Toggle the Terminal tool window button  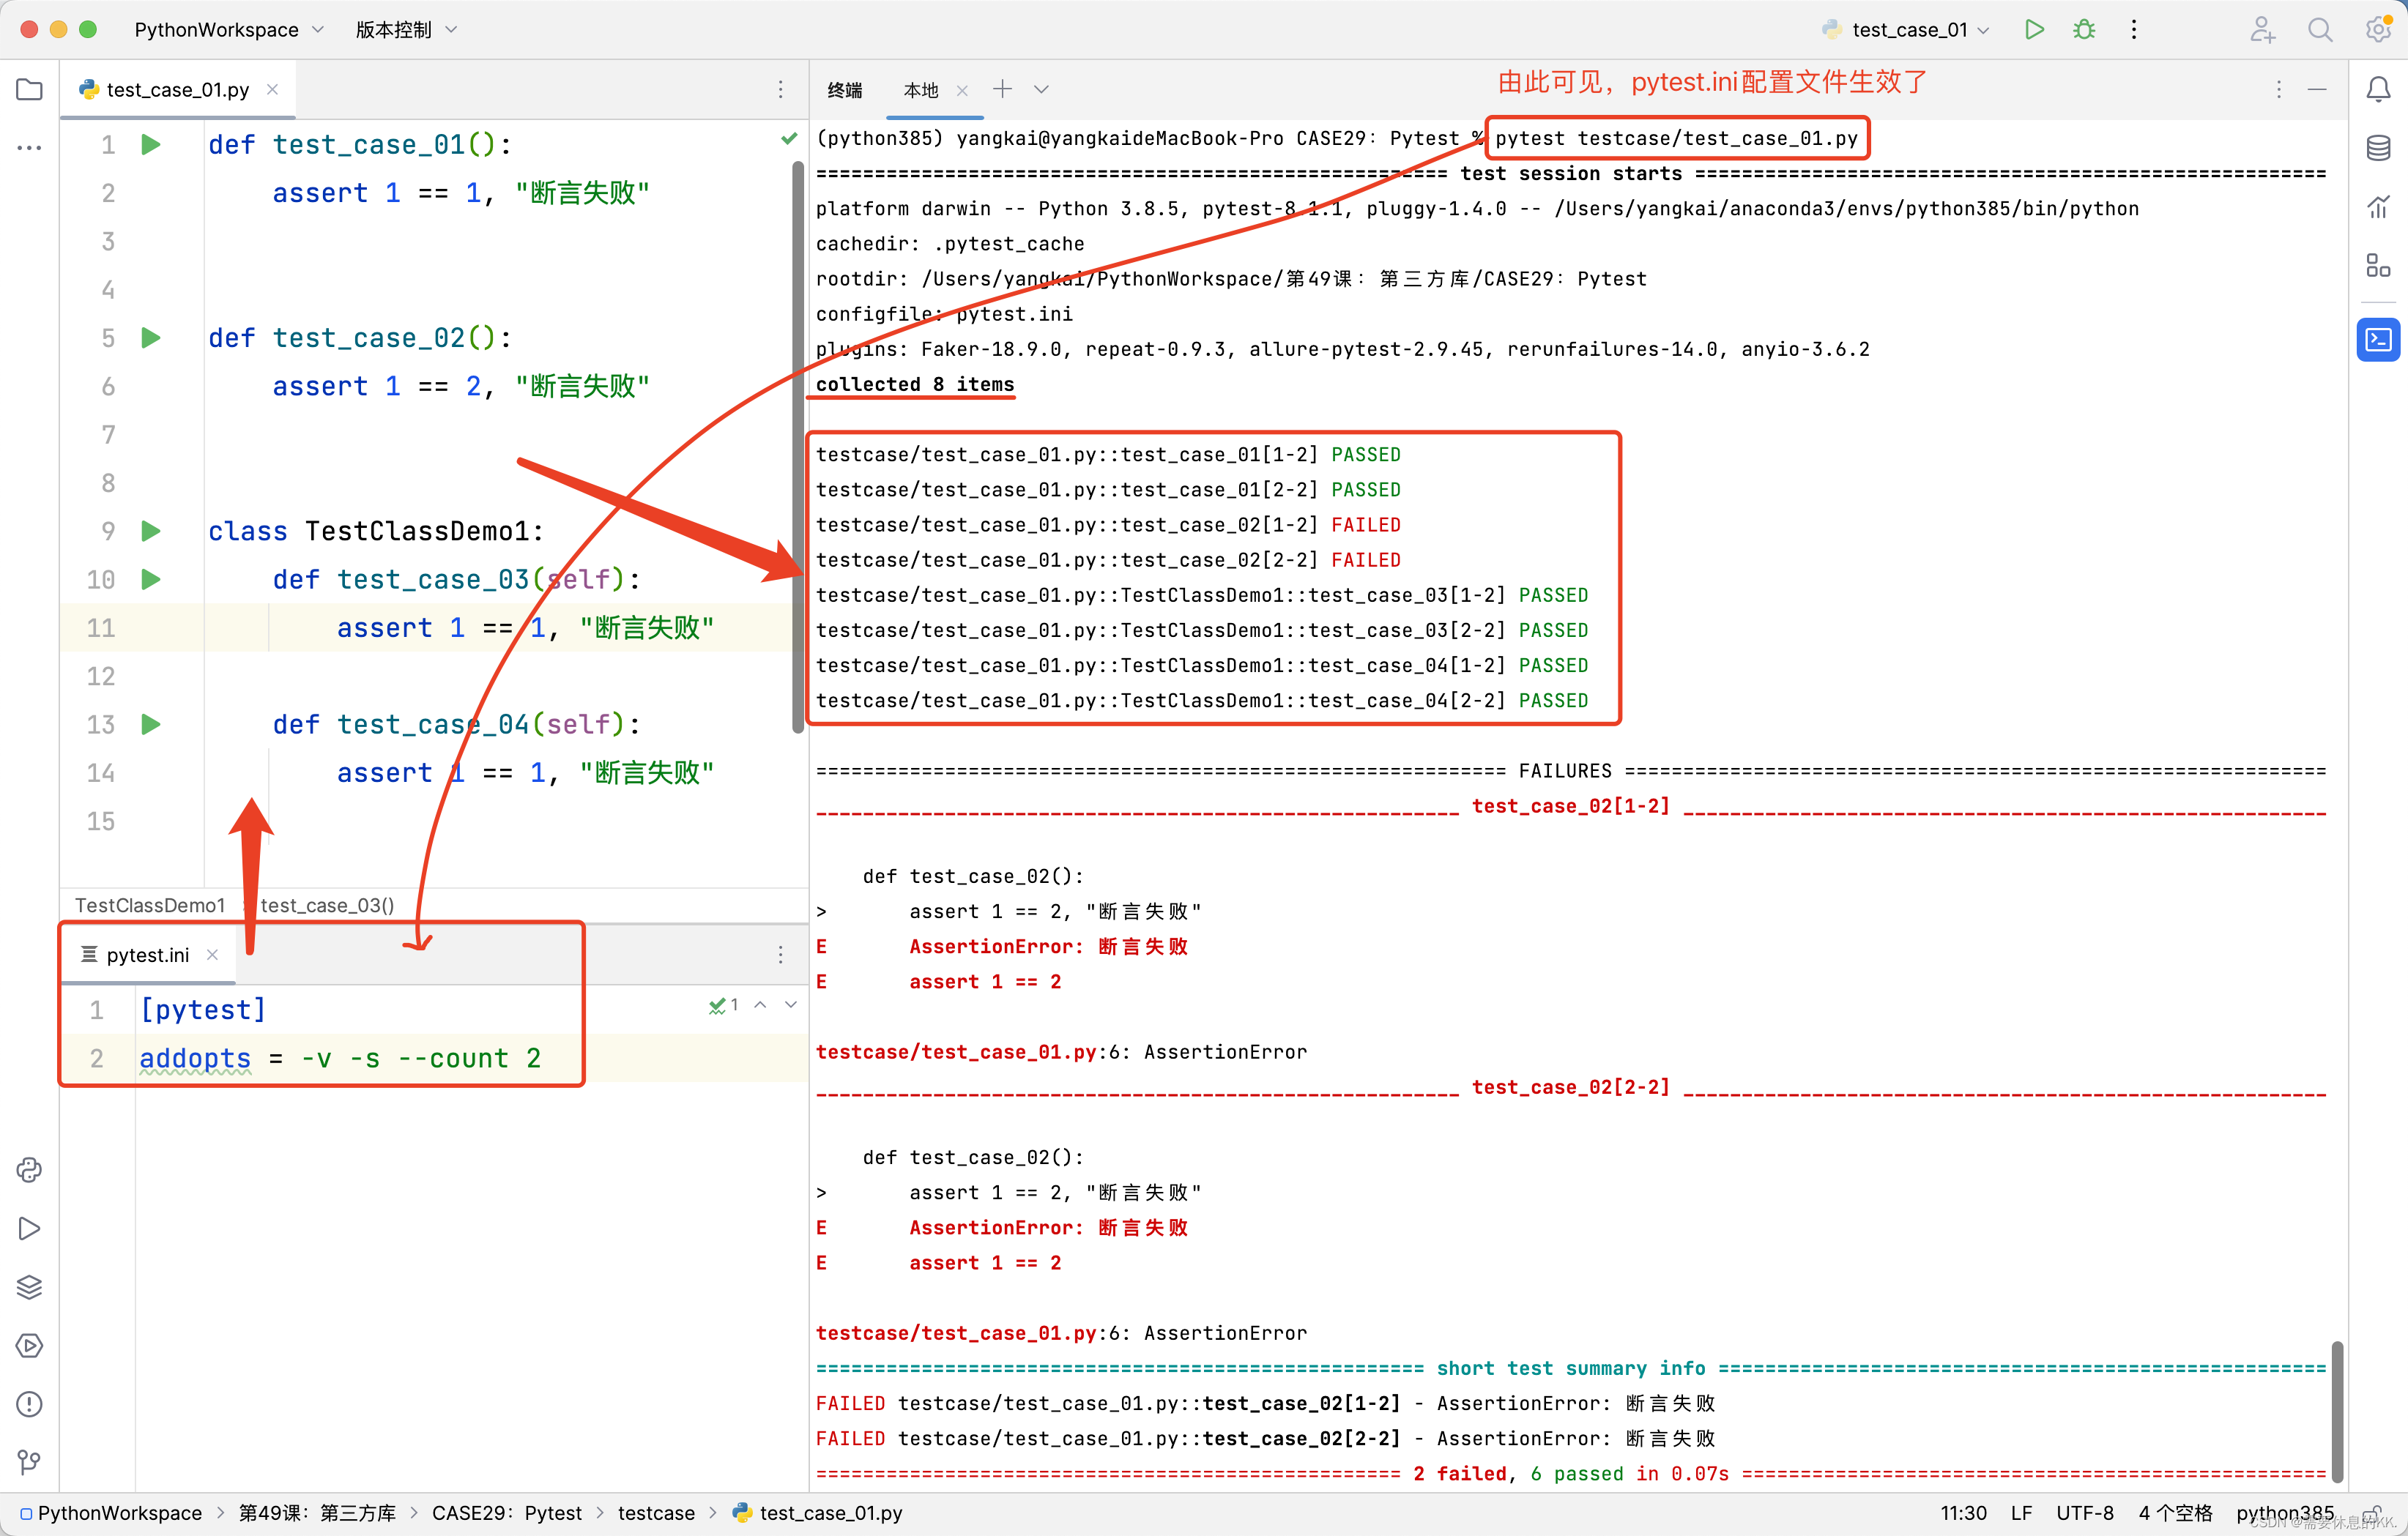(2379, 340)
